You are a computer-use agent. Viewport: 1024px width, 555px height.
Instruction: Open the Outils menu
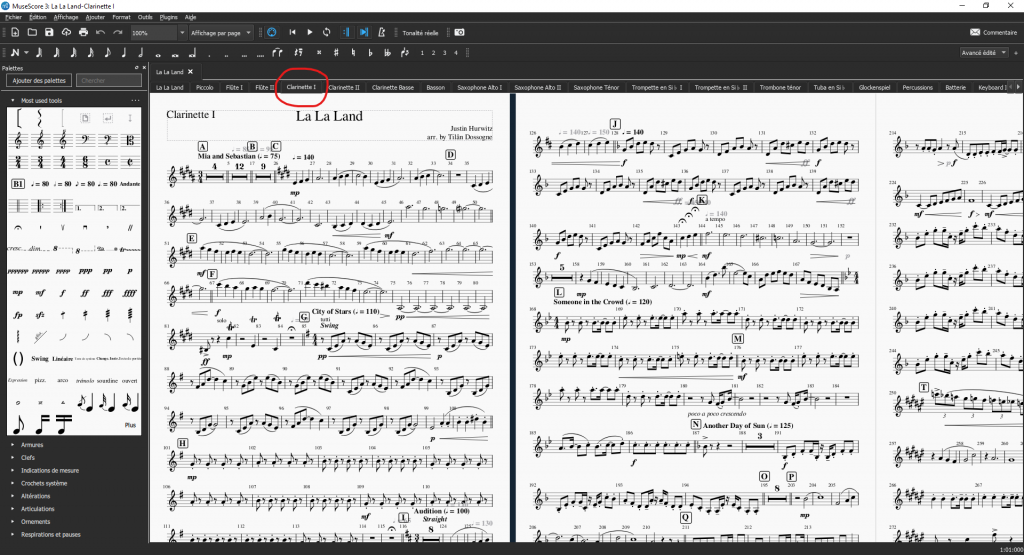145,17
